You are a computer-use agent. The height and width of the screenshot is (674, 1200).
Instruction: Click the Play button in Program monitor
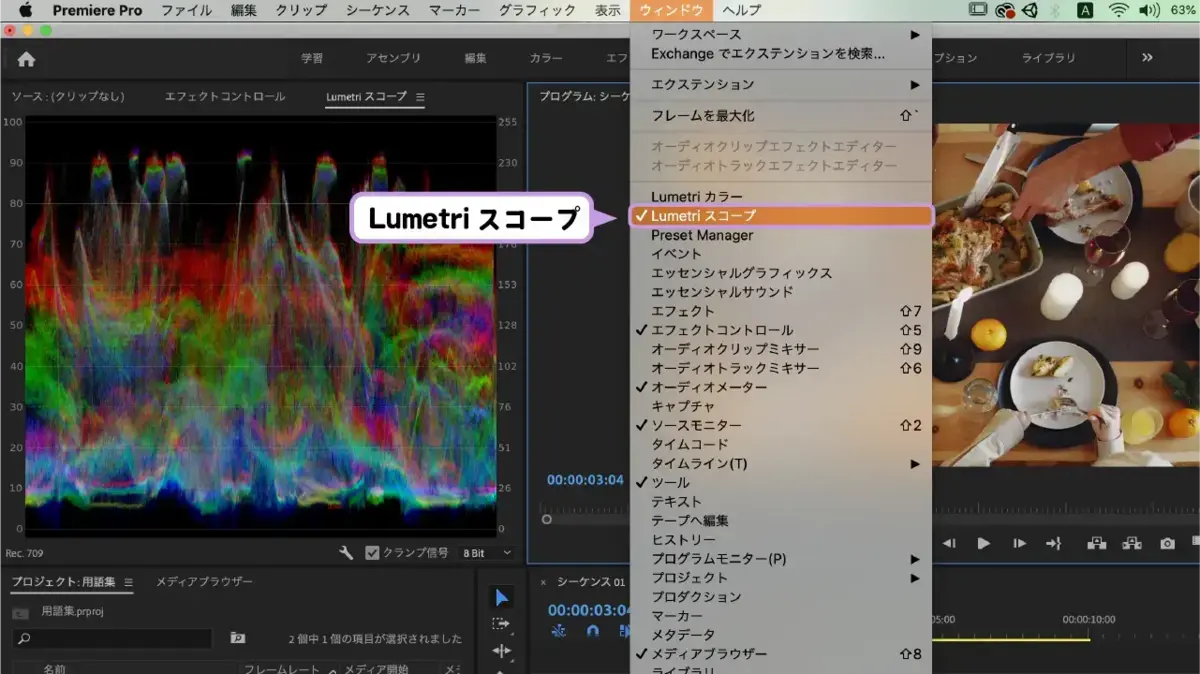point(984,543)
